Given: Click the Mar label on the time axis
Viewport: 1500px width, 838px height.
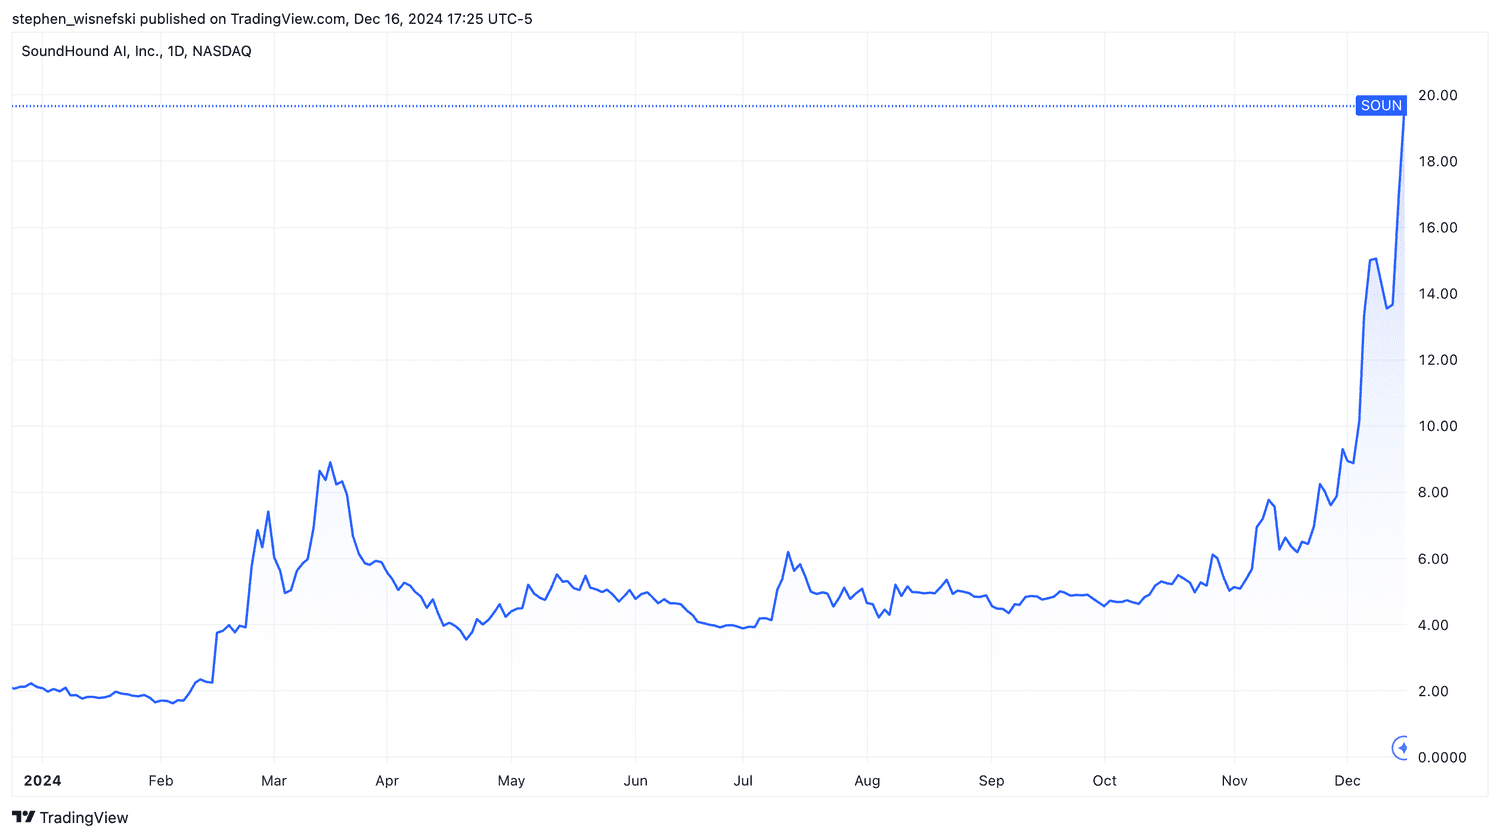Looking at the screenshot, I should tap(274, 780).
